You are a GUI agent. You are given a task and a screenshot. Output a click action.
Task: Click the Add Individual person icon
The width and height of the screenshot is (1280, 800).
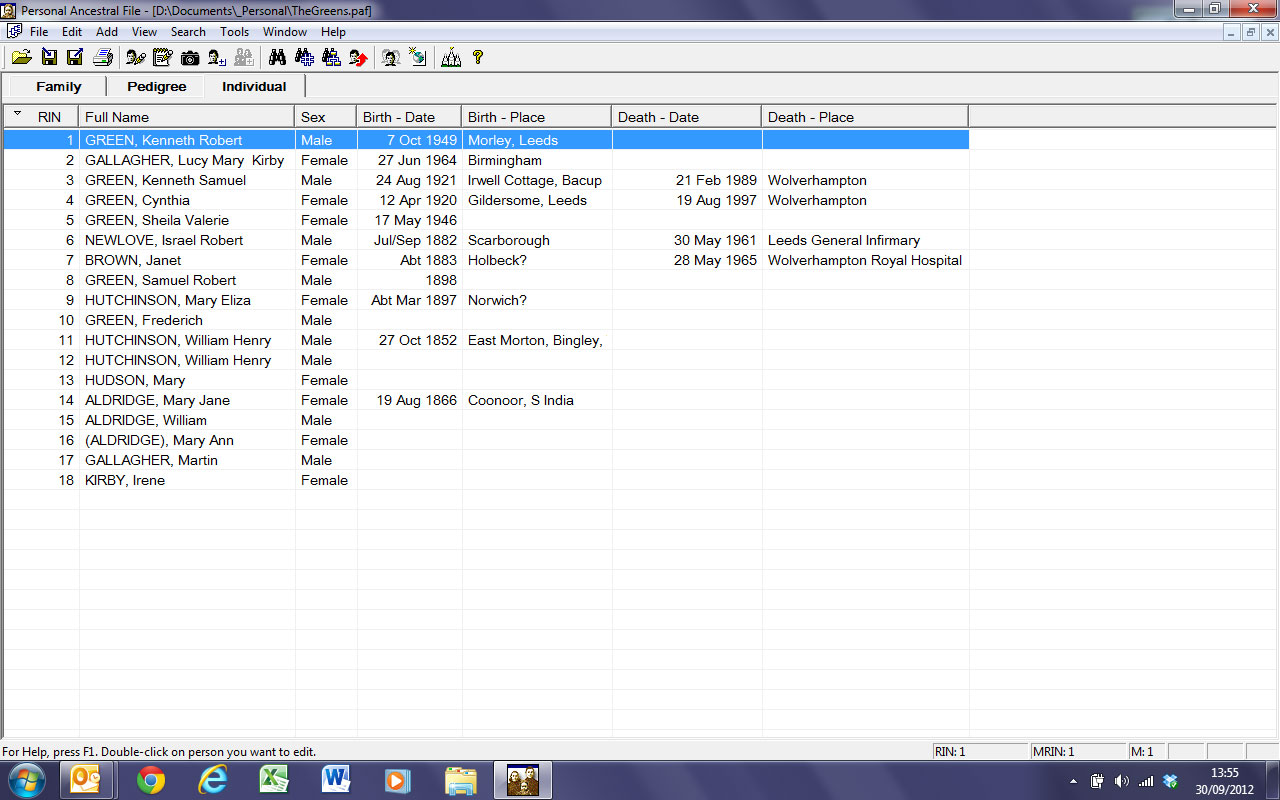tap(217, 58)
